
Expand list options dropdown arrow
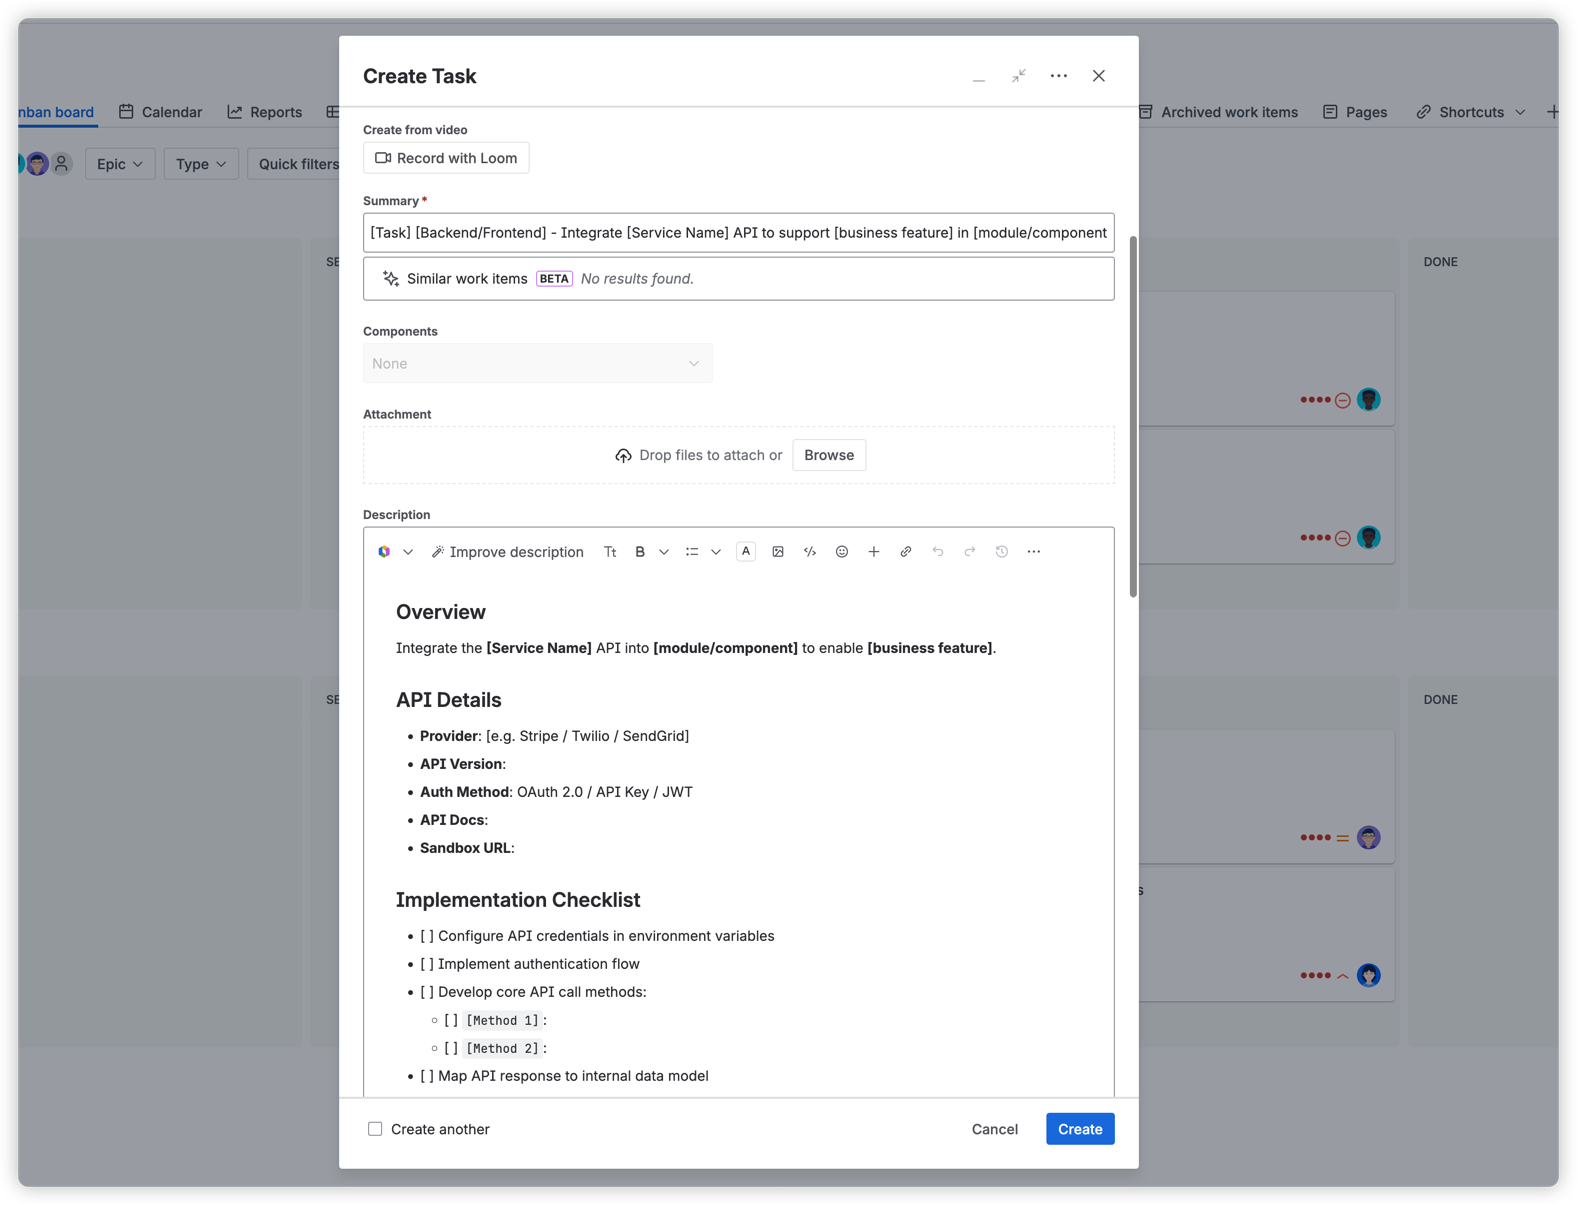pos(716,552)
